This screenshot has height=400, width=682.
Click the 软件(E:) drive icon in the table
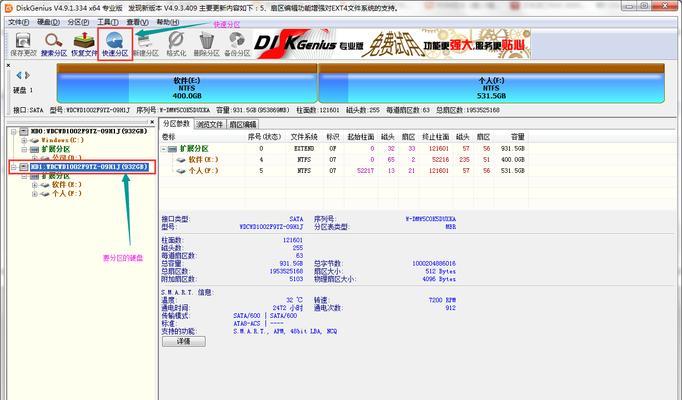(x=181, y=160)
